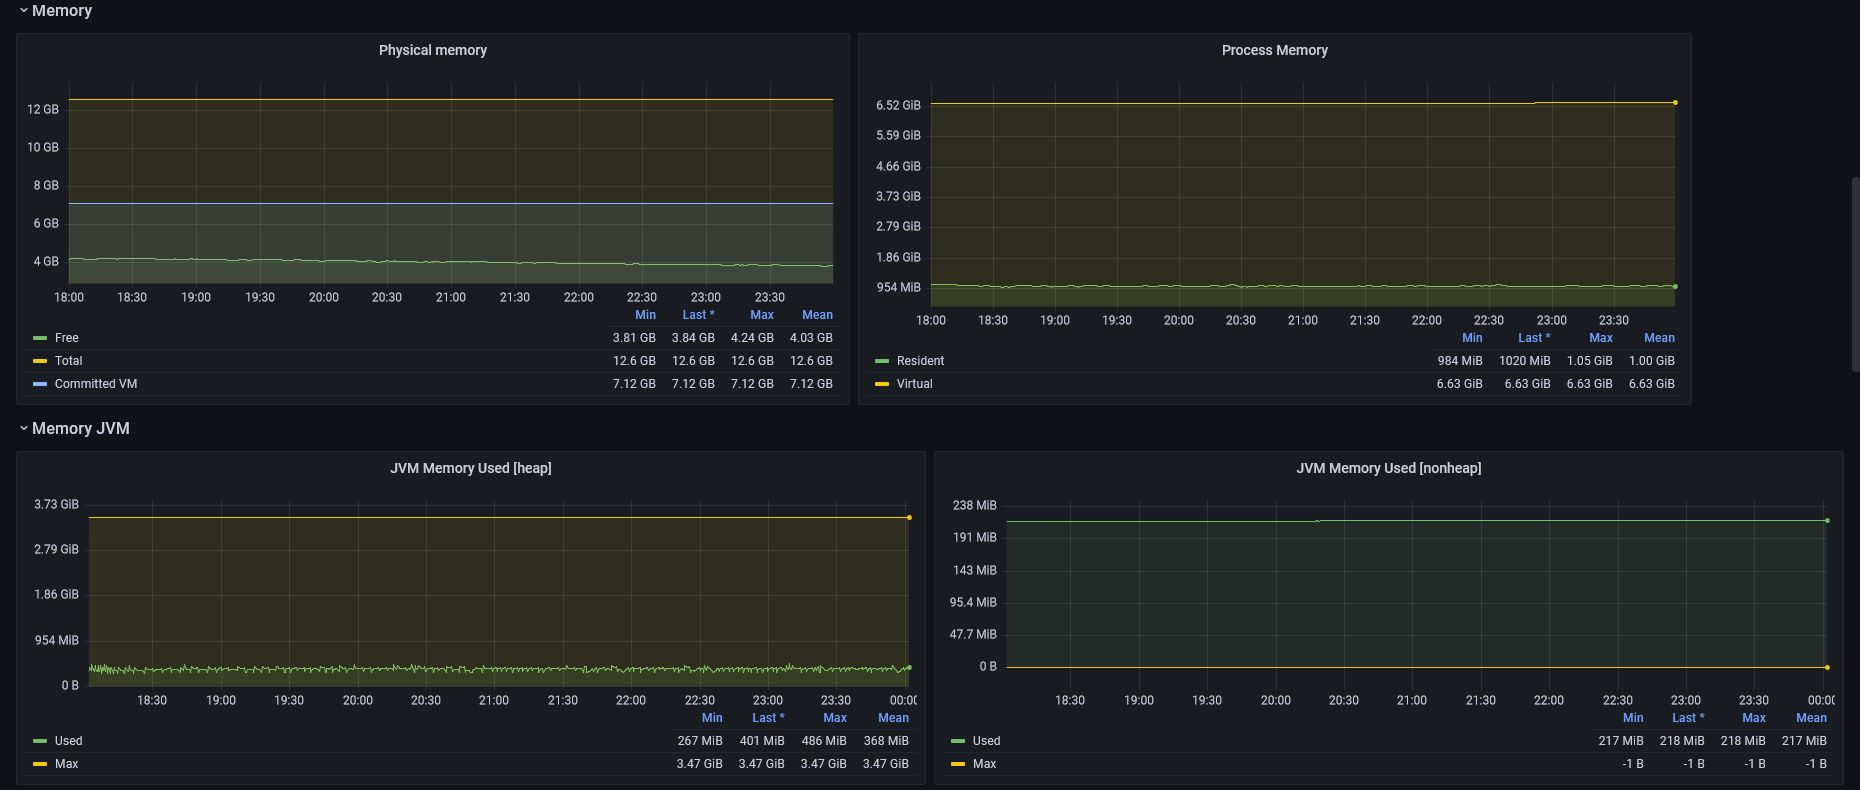The image size is (1860, 790).
Task: Click the yellow Virtual series color icon
Action: pos(882,384)
